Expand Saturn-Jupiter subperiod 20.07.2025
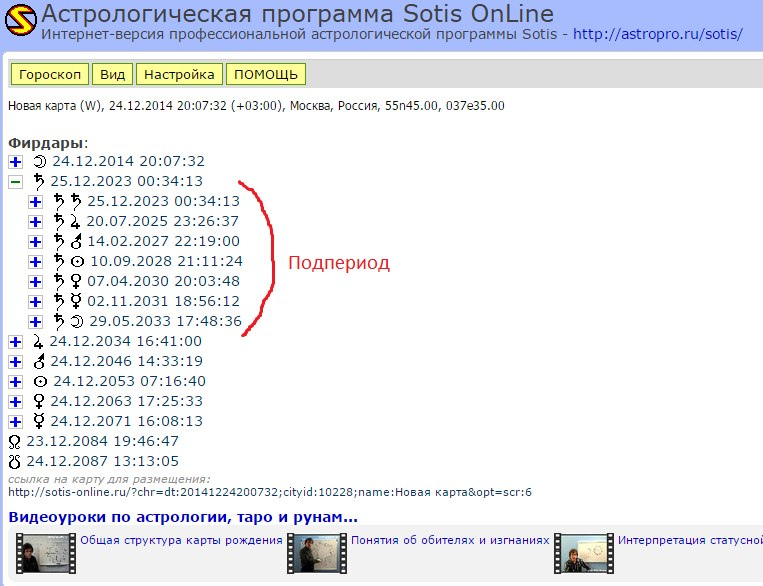This screenshot has height=586, width=763. click(x=35, y=222)
